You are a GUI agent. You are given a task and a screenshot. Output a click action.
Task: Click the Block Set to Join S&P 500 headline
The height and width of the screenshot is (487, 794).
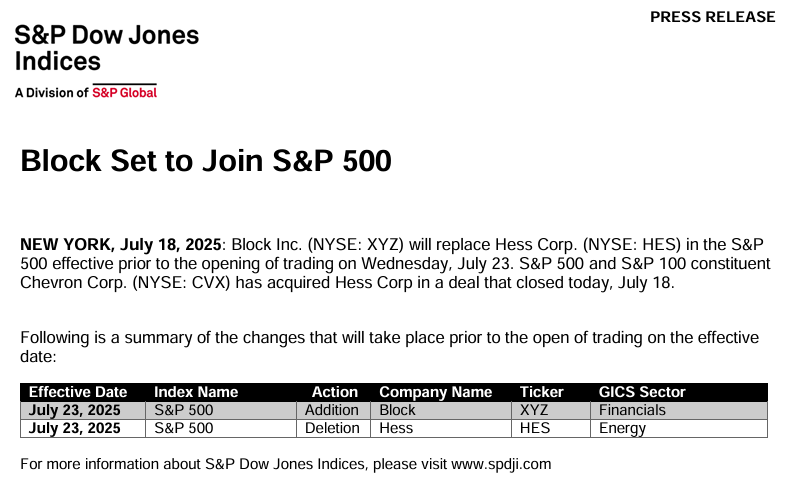pyautogui.click(x=206, y=161)
